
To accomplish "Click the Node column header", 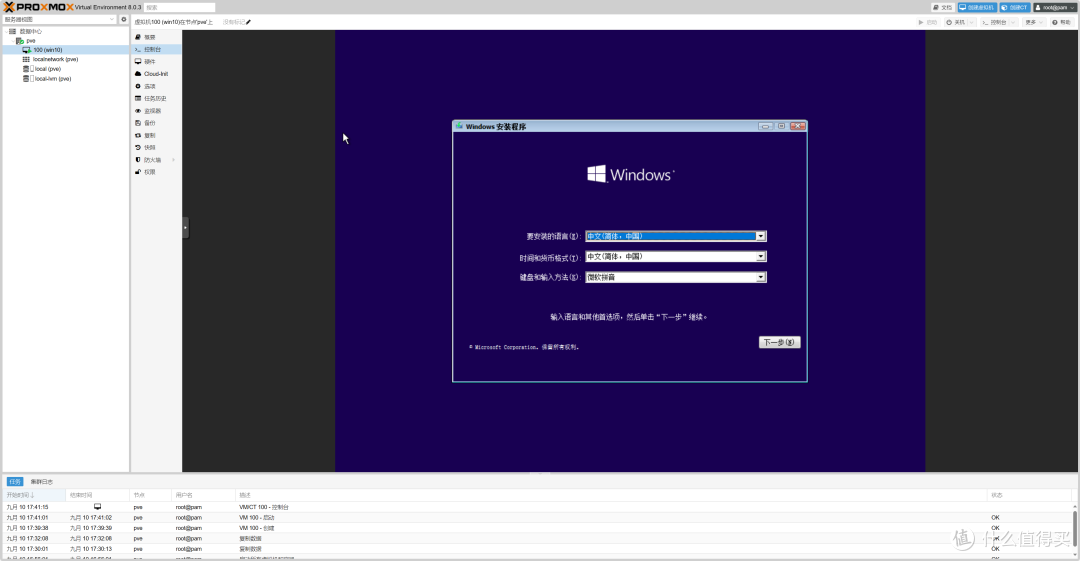I will pyautogui.click(x=149, y=496).
